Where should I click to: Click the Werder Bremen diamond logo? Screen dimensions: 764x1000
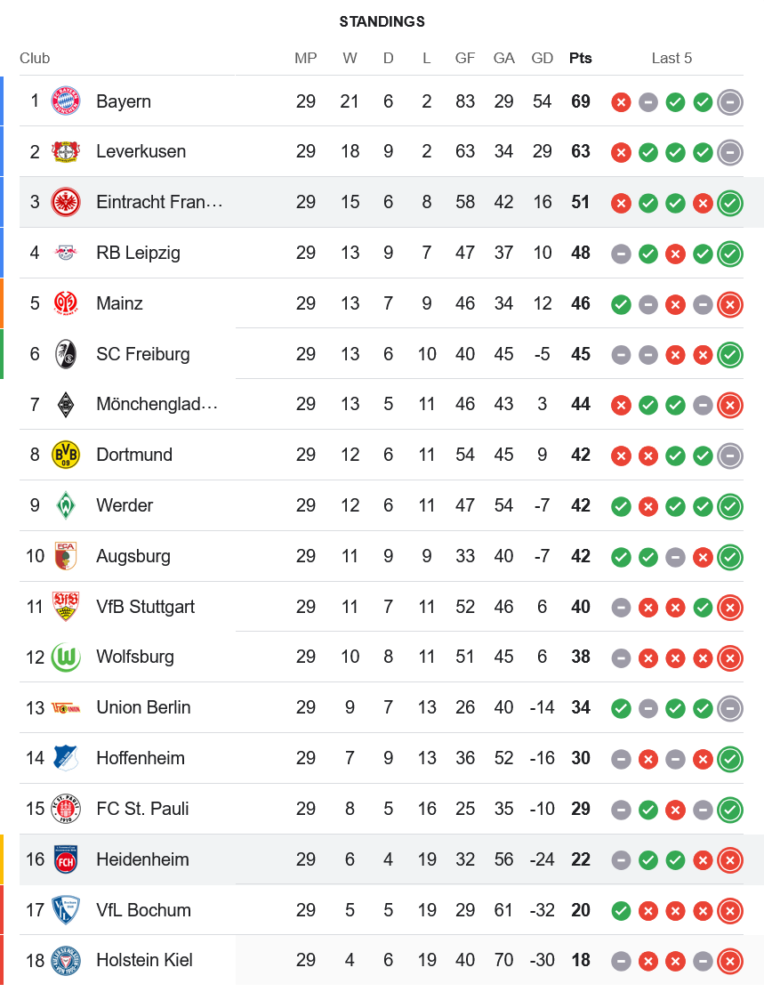point(65,505)
